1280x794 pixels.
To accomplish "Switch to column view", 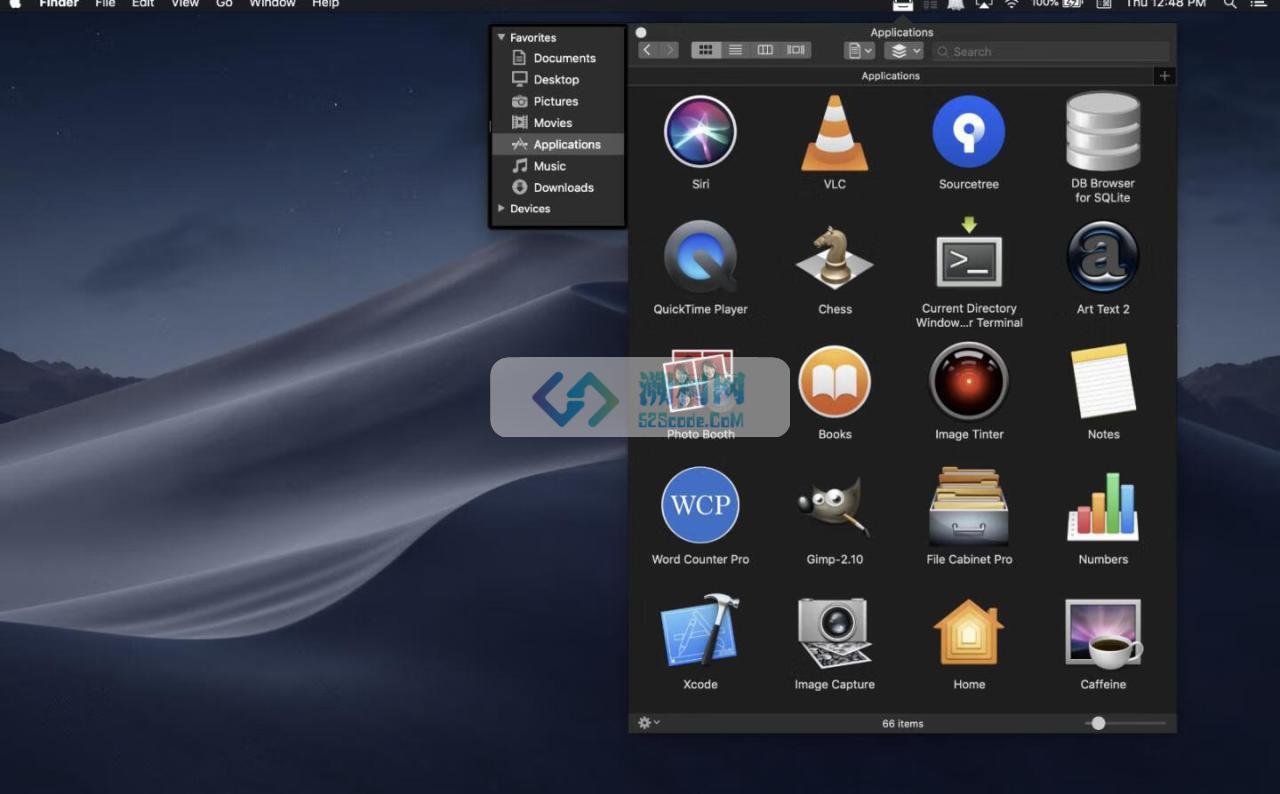I will tap(766, 50).
